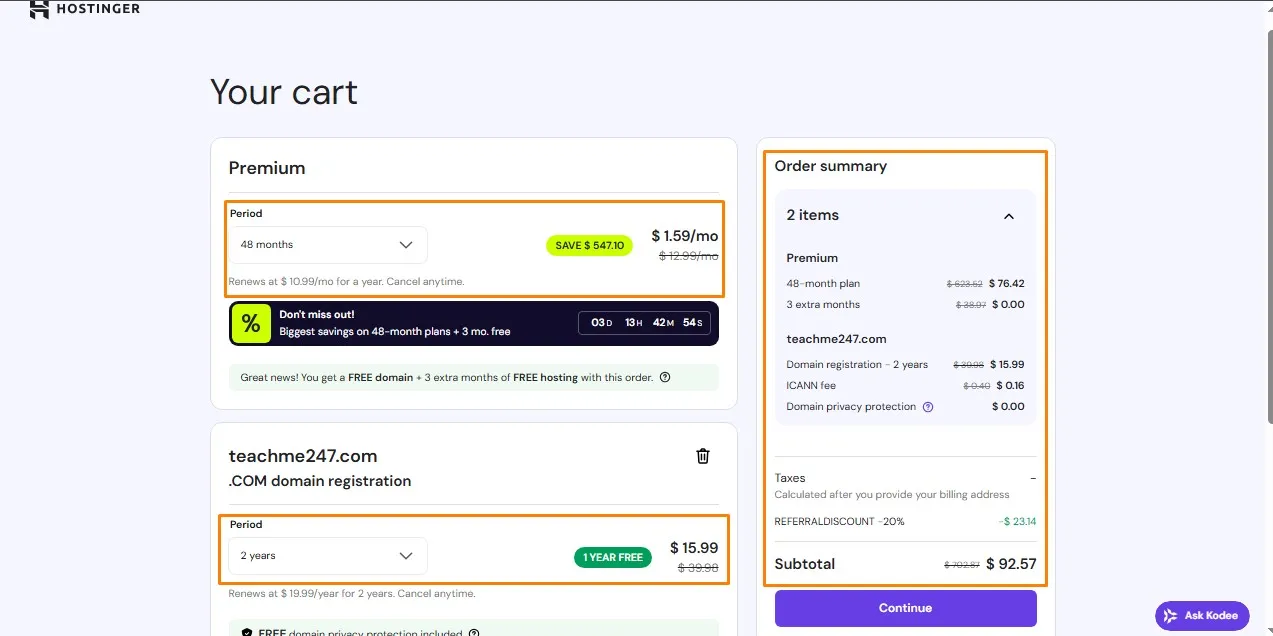Viewport: 1273px width, 636px height.
Task: Click help icon beside FREE domain privacy protection included
Action: pyautogui.click(x=473, y=633)
